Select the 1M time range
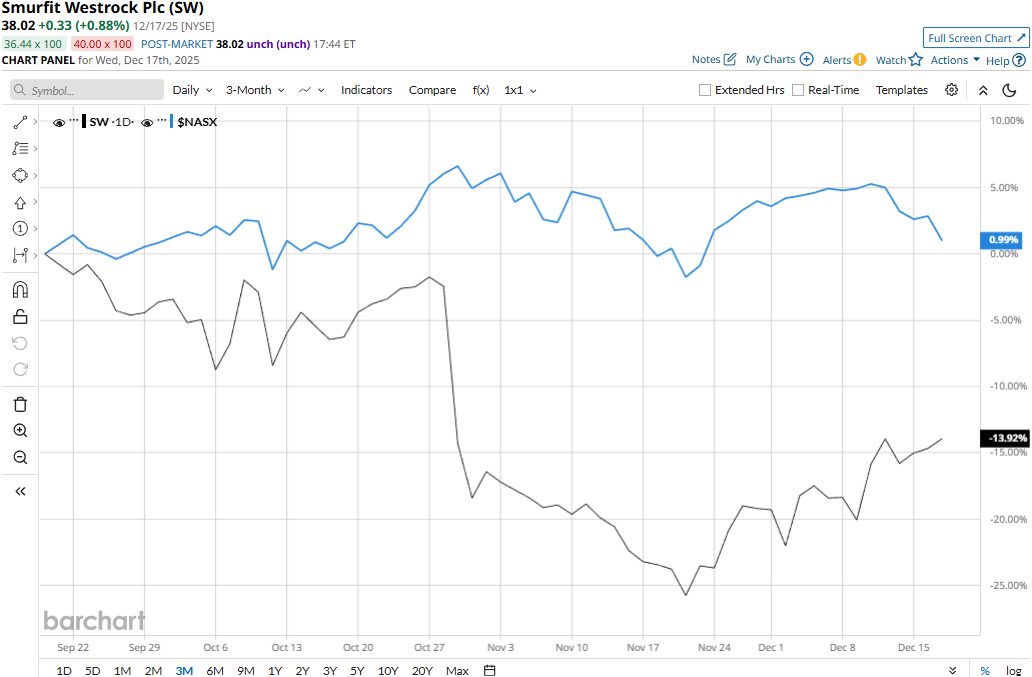 [122, 670]
